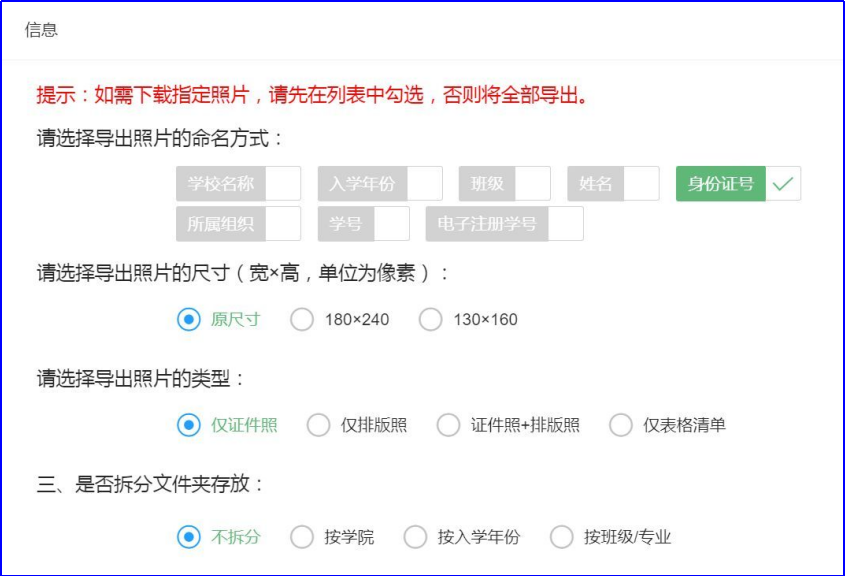This screenshot has width=845, height=576.
Task: Split folders by 按学院
Action: pyautogui.click(x=302, y=537)
